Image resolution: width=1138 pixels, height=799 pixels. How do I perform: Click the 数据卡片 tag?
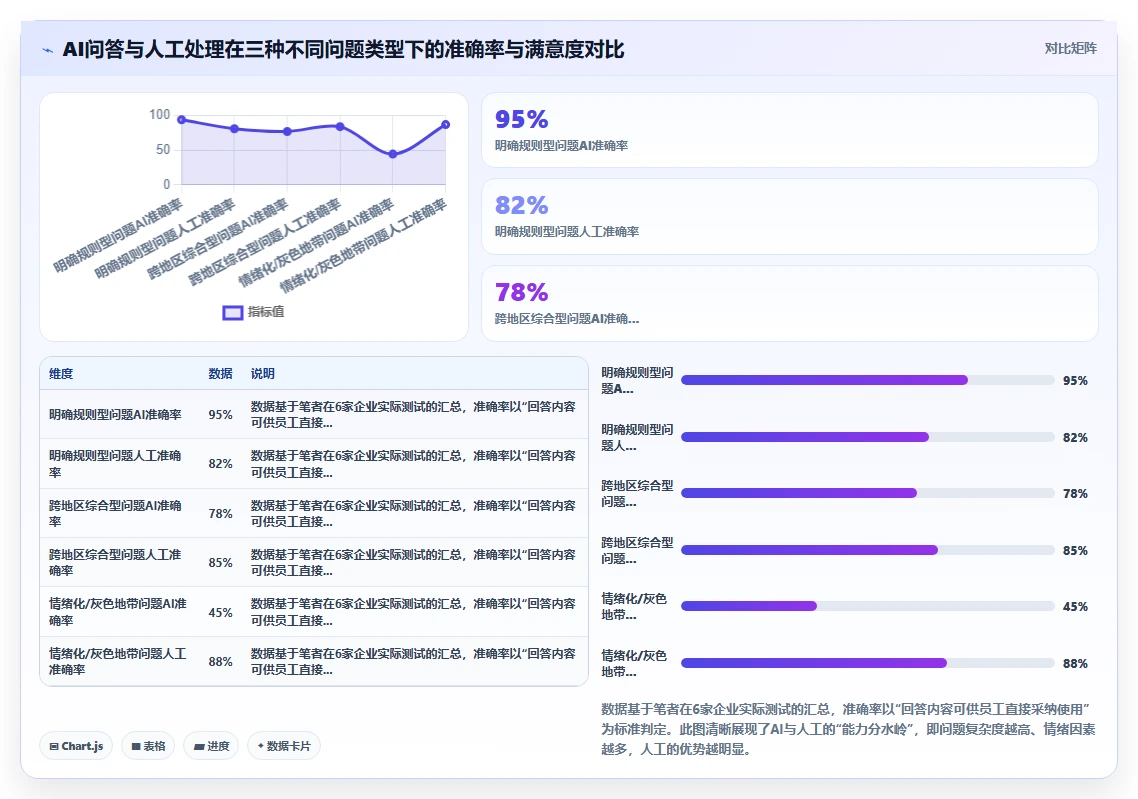click(x=284, y=746)
